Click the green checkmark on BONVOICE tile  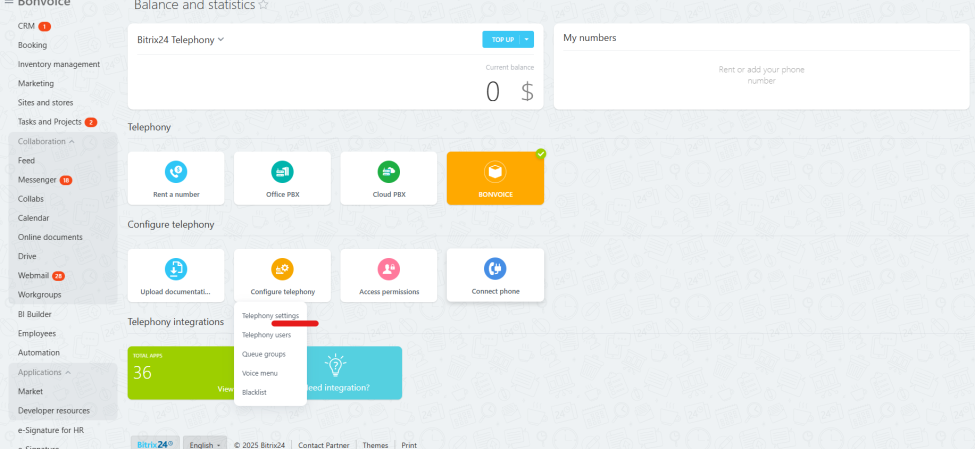(541, 154)
